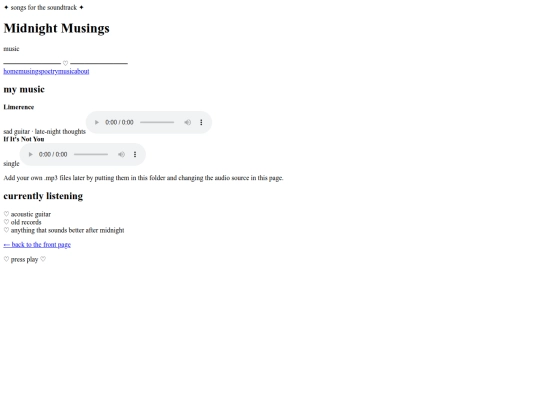Open the musings nav link
540x405 pixels.
pos(29,71)
